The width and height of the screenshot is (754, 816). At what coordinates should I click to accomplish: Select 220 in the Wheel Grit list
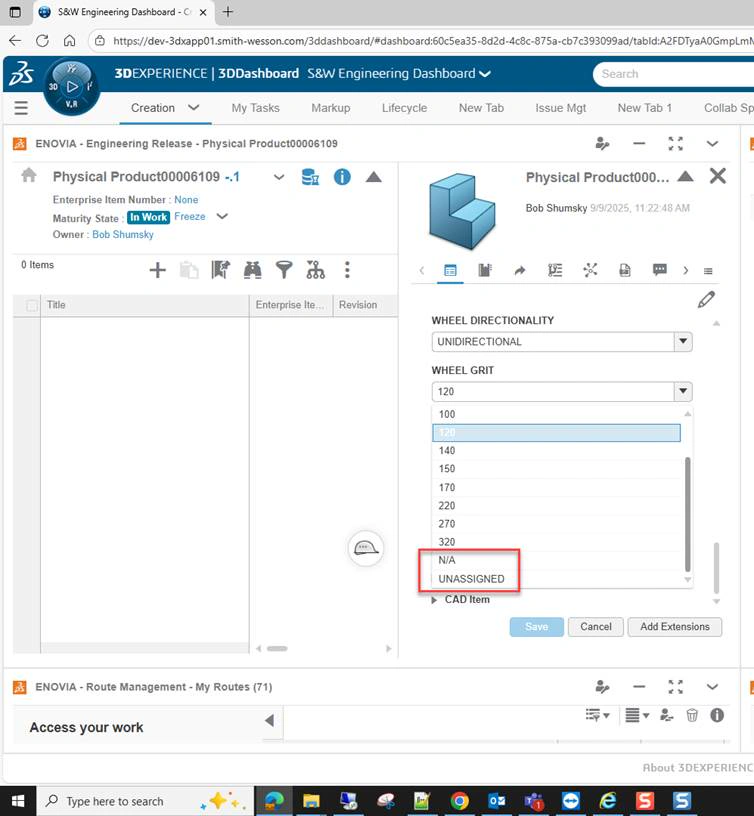click(556, 506)
